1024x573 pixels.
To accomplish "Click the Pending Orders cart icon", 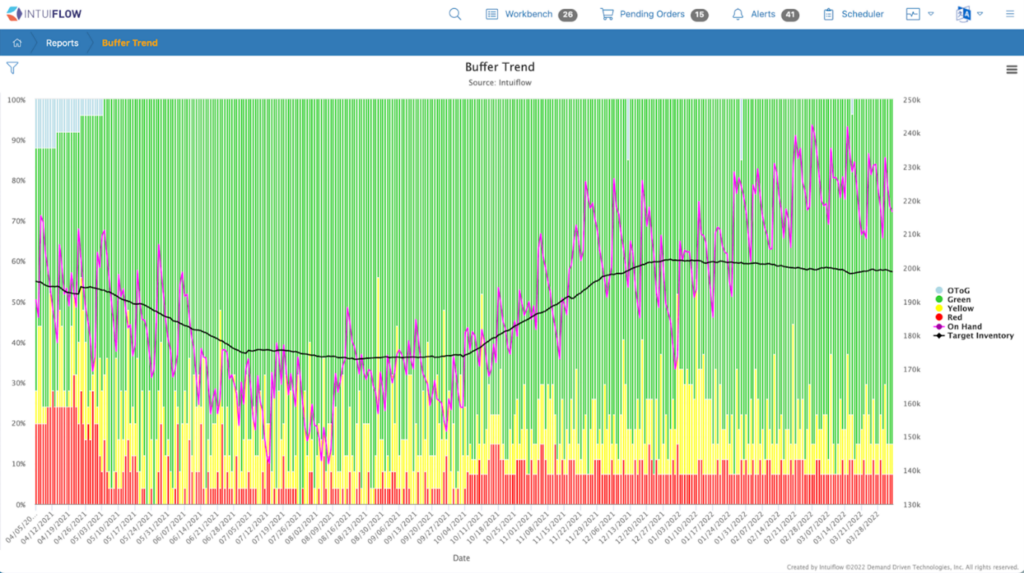I will (606, 14).
